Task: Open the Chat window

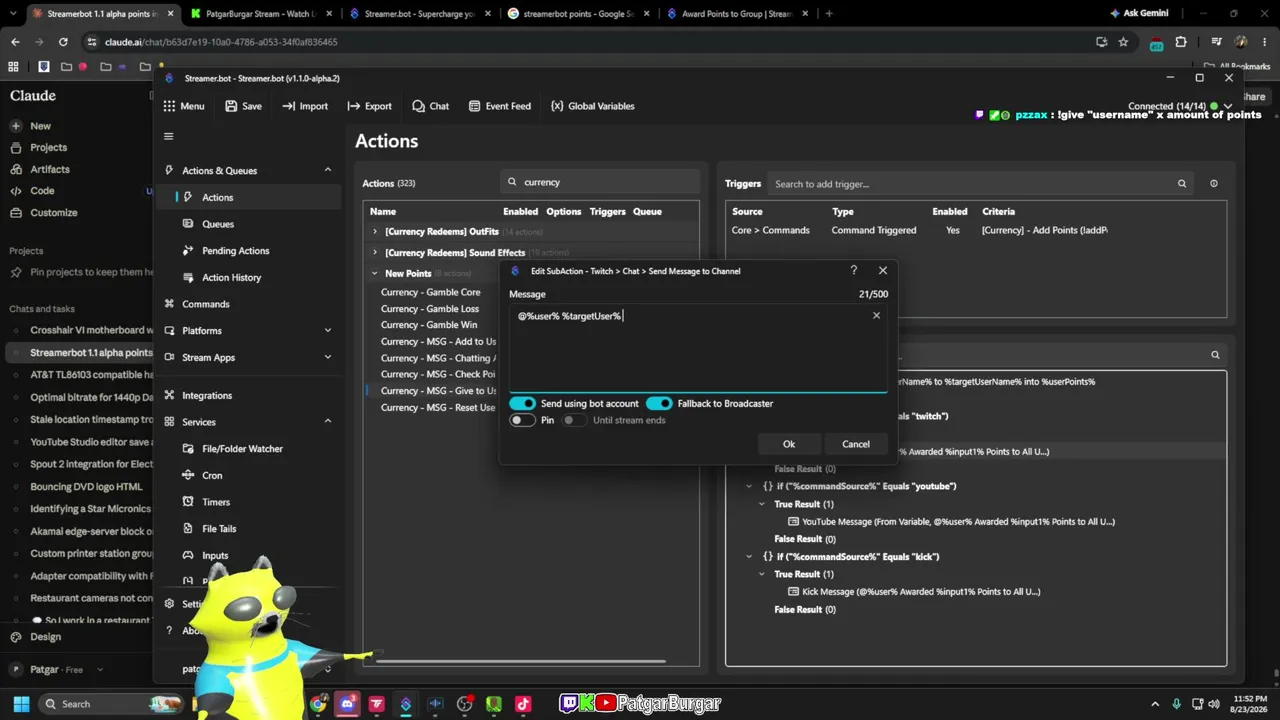Action: pos(430,106)
